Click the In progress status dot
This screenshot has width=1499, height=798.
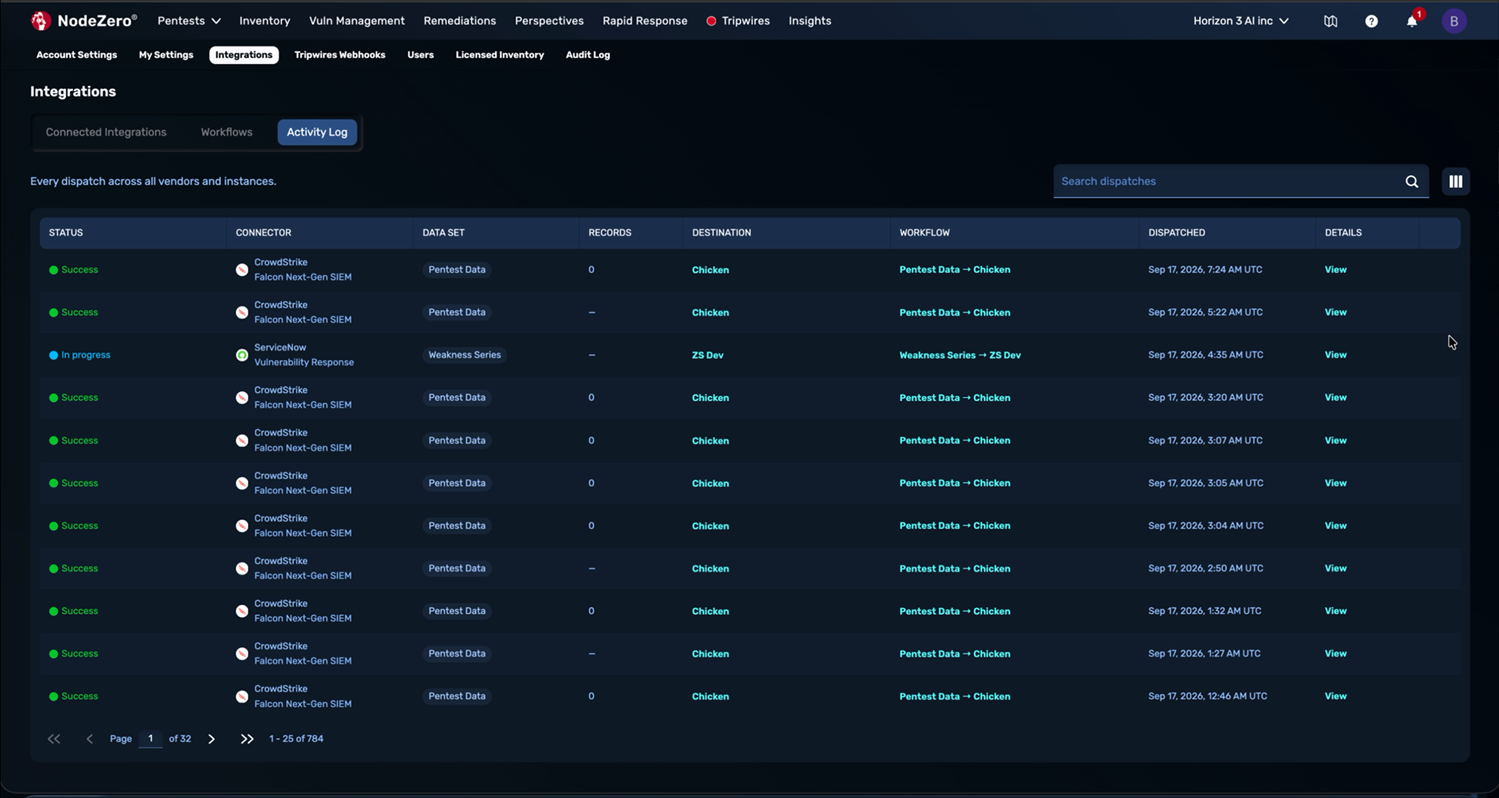(54, 355)
